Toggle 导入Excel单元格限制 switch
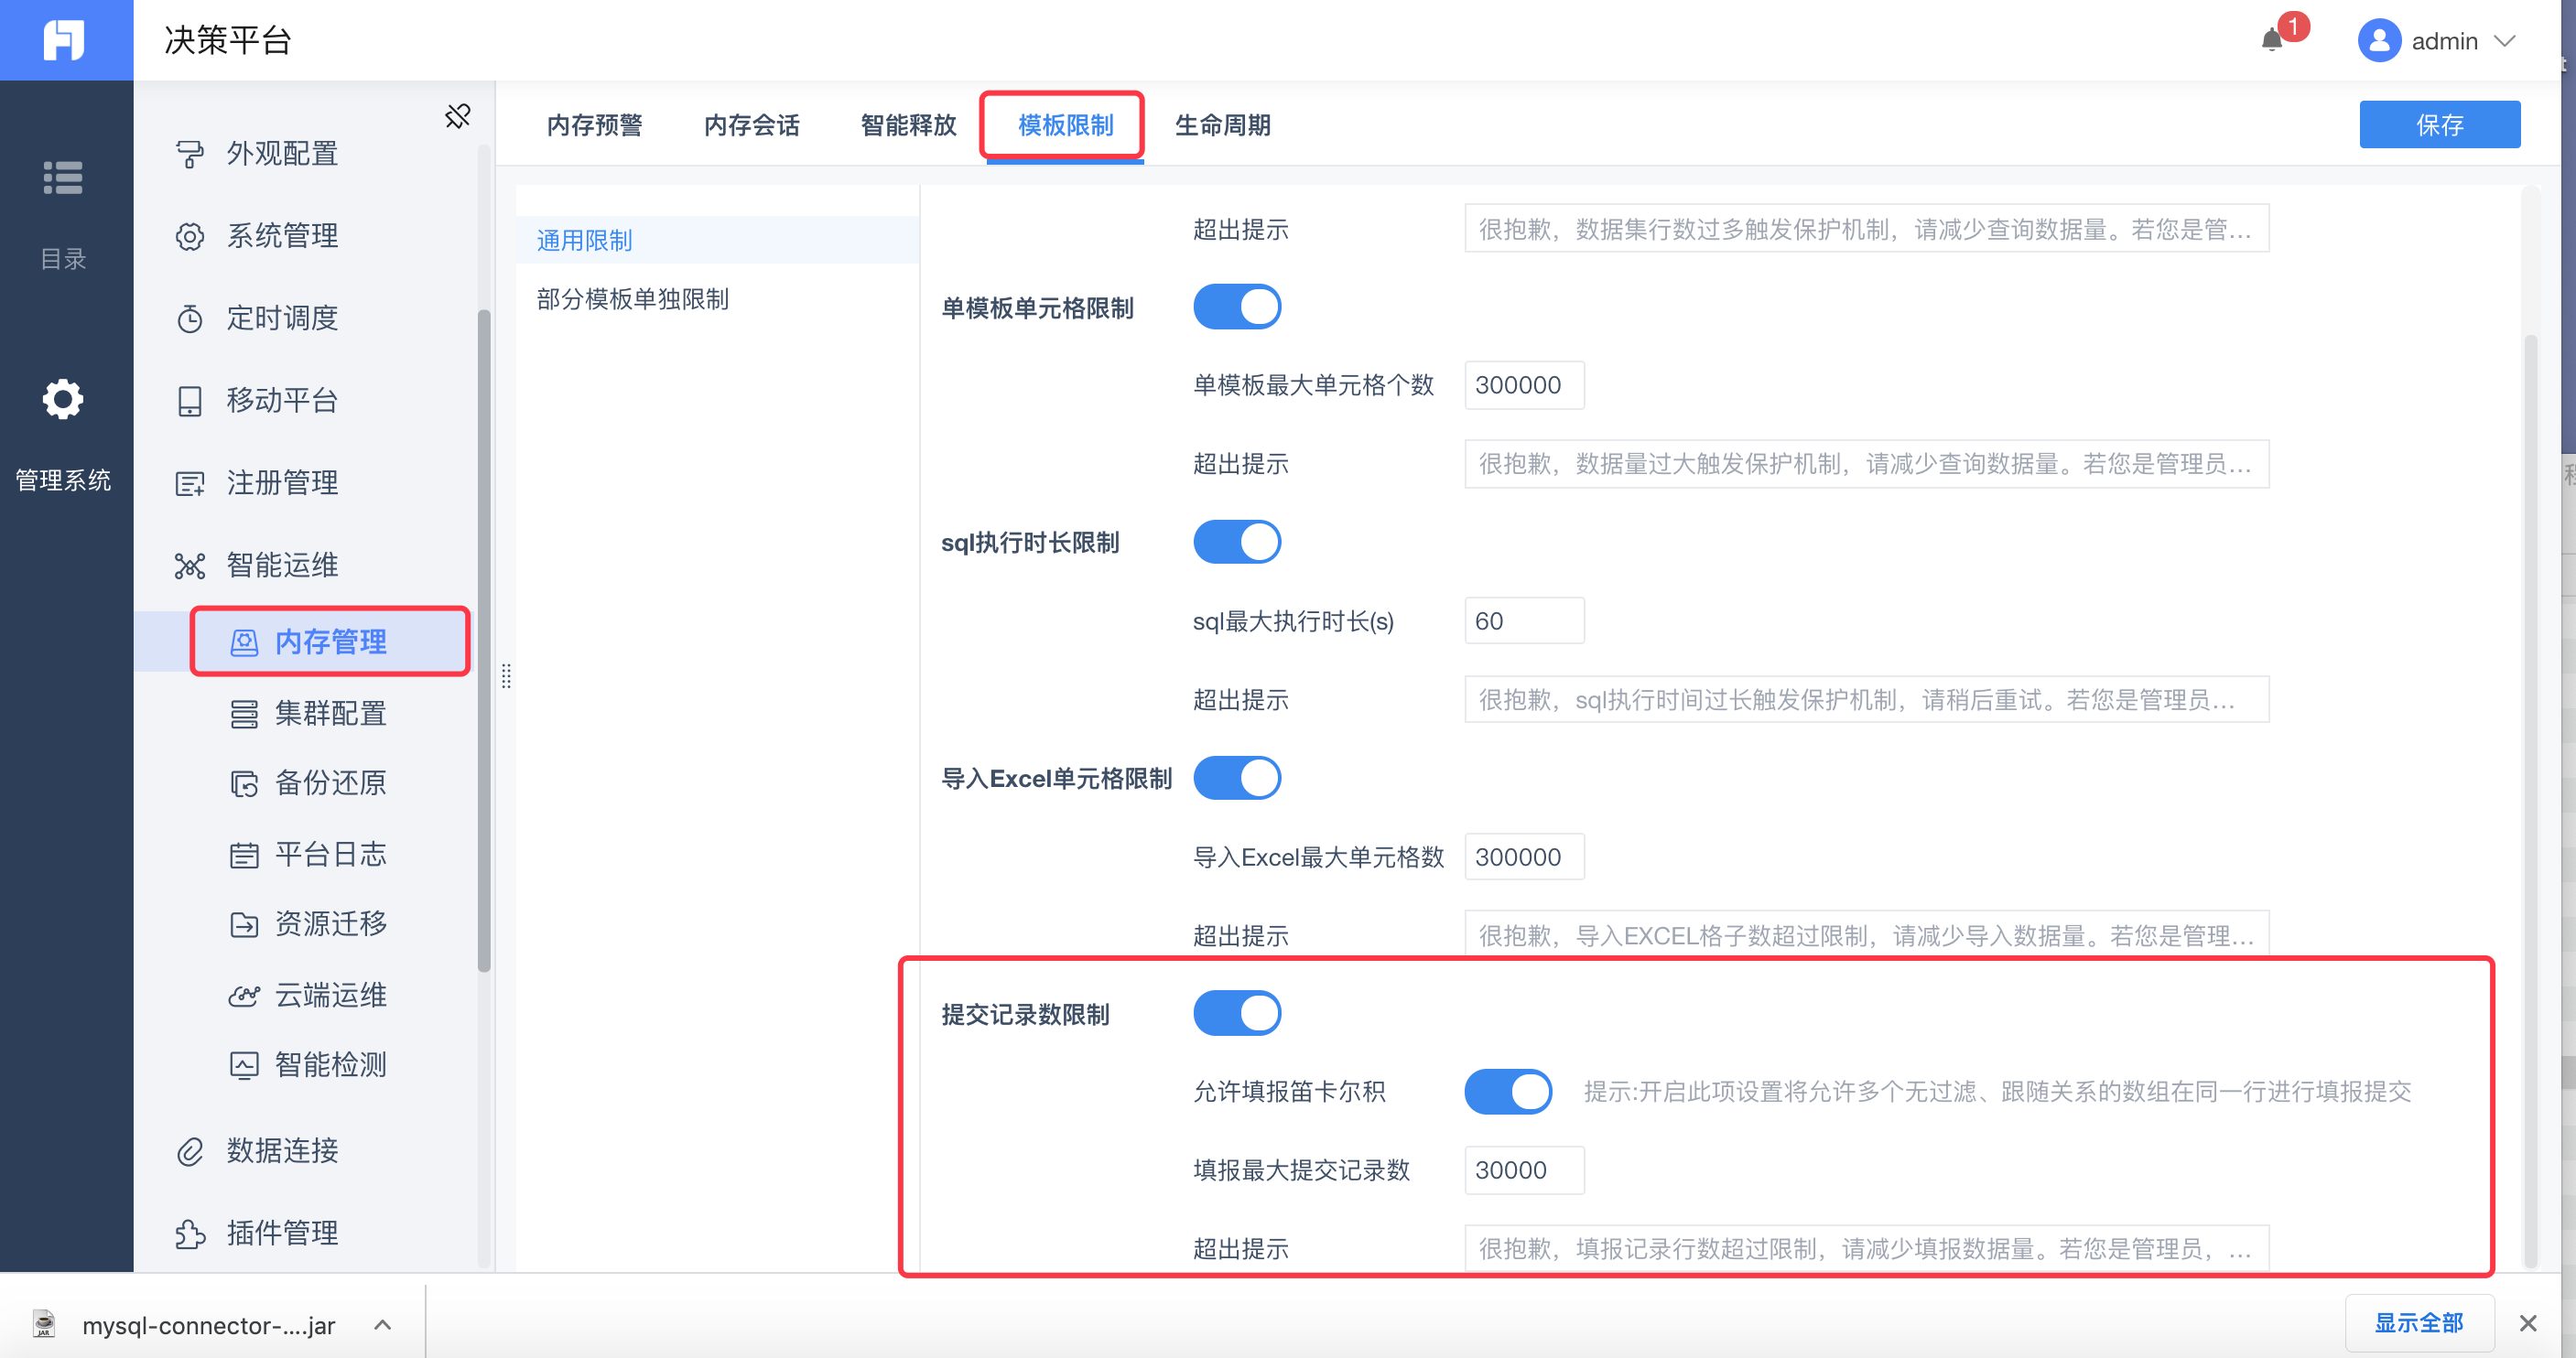The image size is (2576, 1358). point(1237,778)
